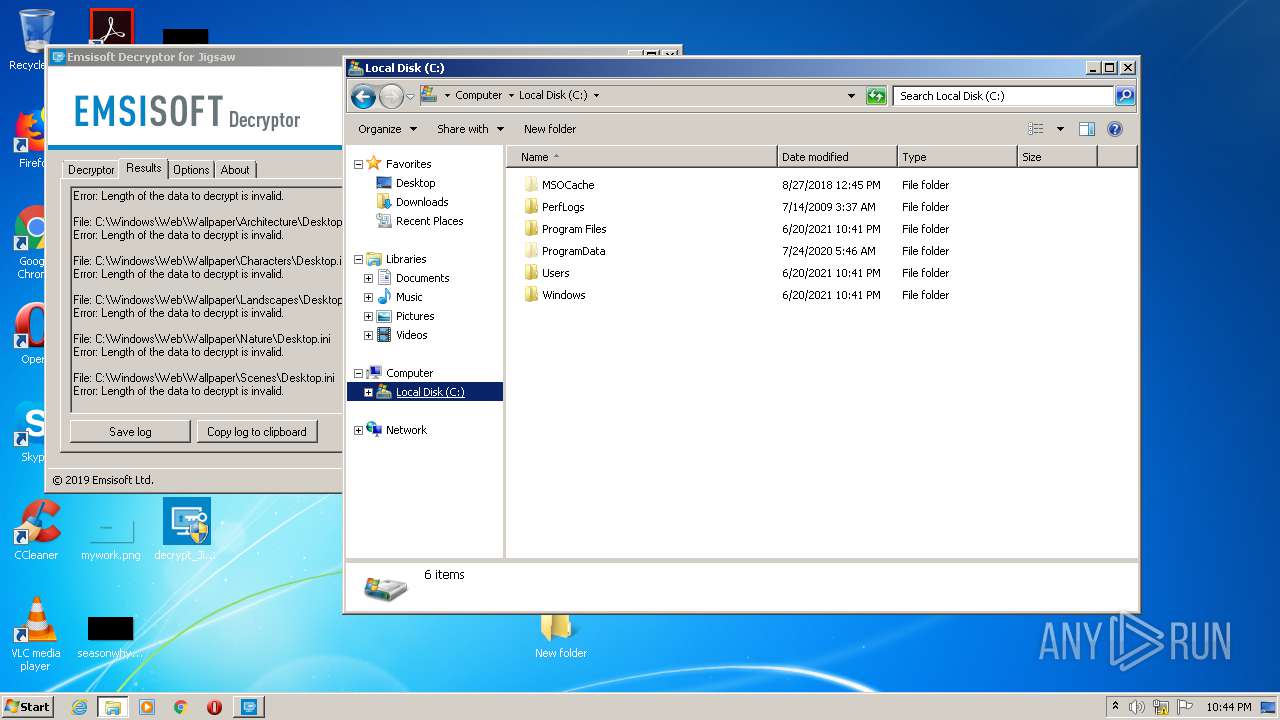Screen dimensions: 1280x720
Task: Switch to the About tab
Action: pyautogui.click(x=235, y=170)
